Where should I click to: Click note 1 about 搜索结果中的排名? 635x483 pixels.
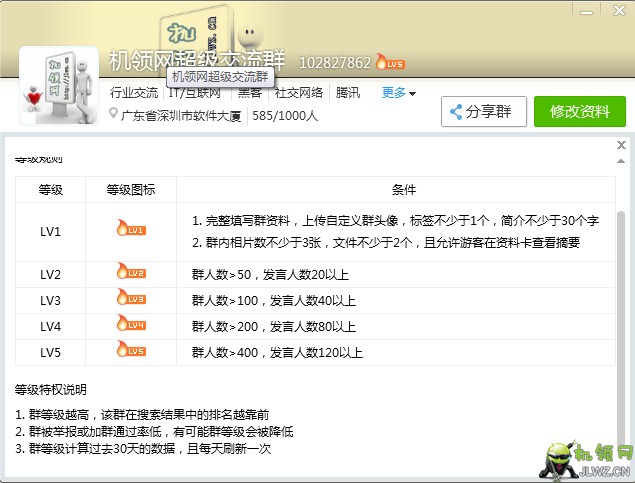pyautogui.click(x=142, y=415)
